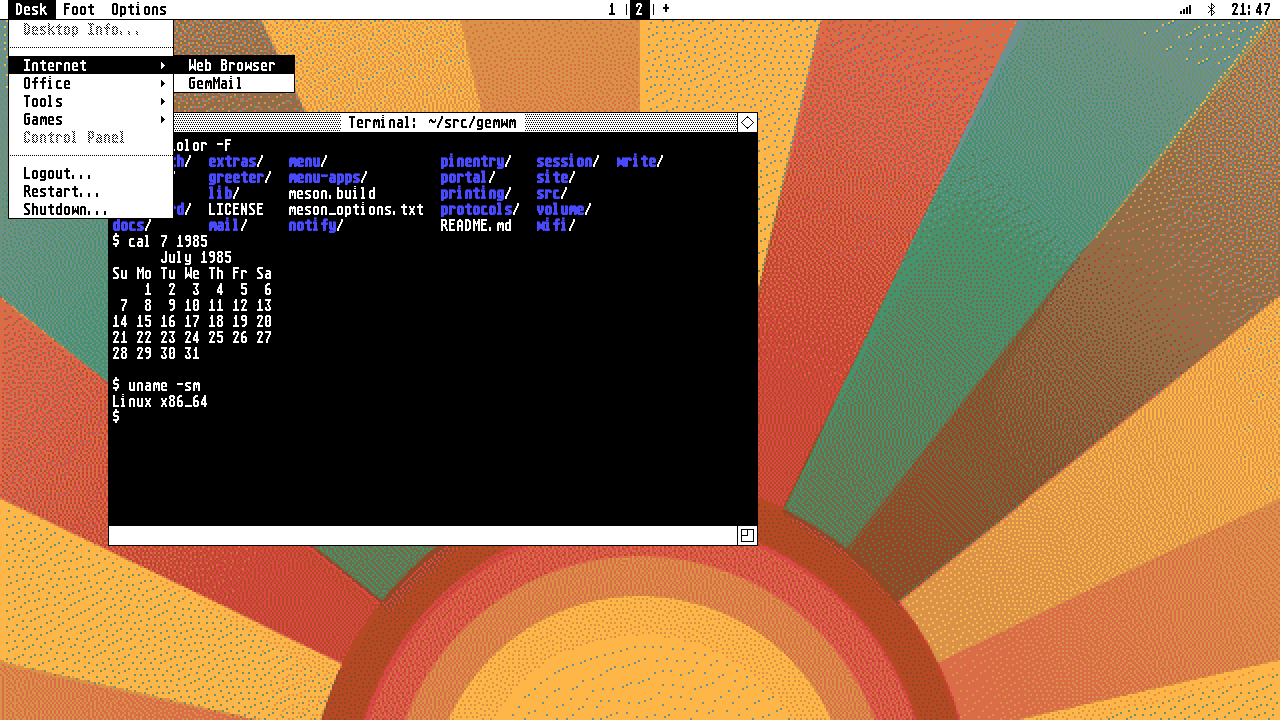Image resolution: width=1280 pixels, height=720 pixels.
Task: Click the wifi/ directory entry
Action: [556, 225]
